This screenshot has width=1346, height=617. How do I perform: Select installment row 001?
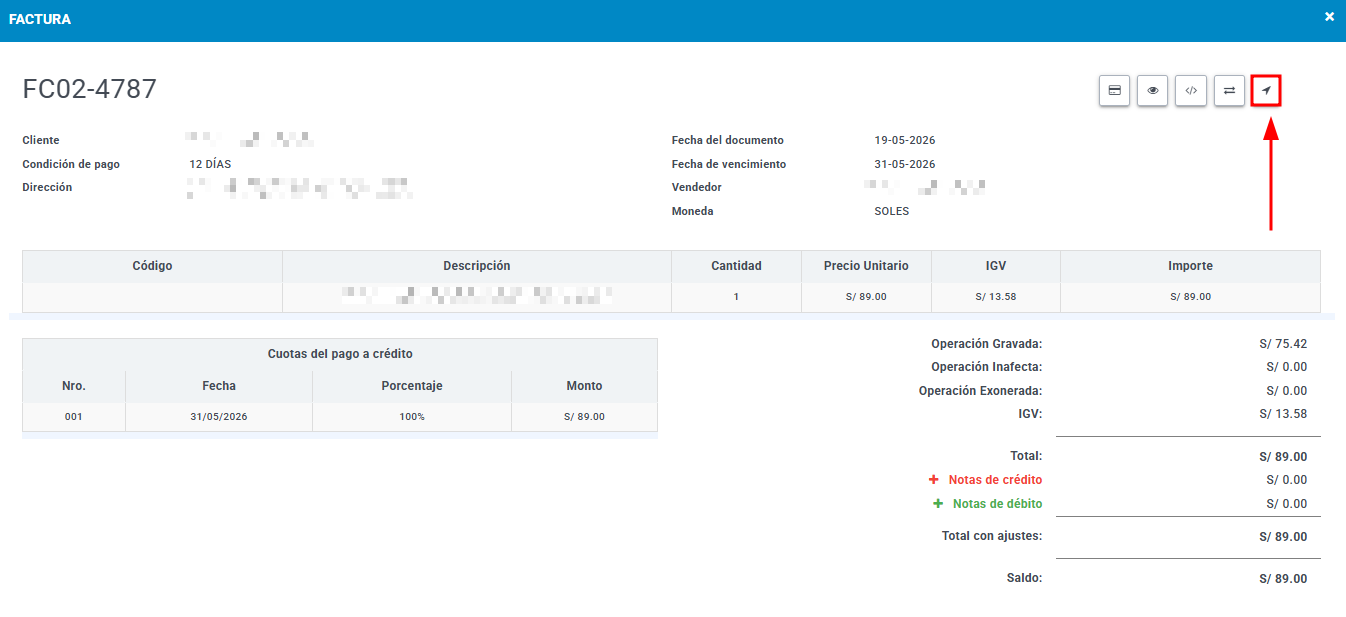point(340,417)
